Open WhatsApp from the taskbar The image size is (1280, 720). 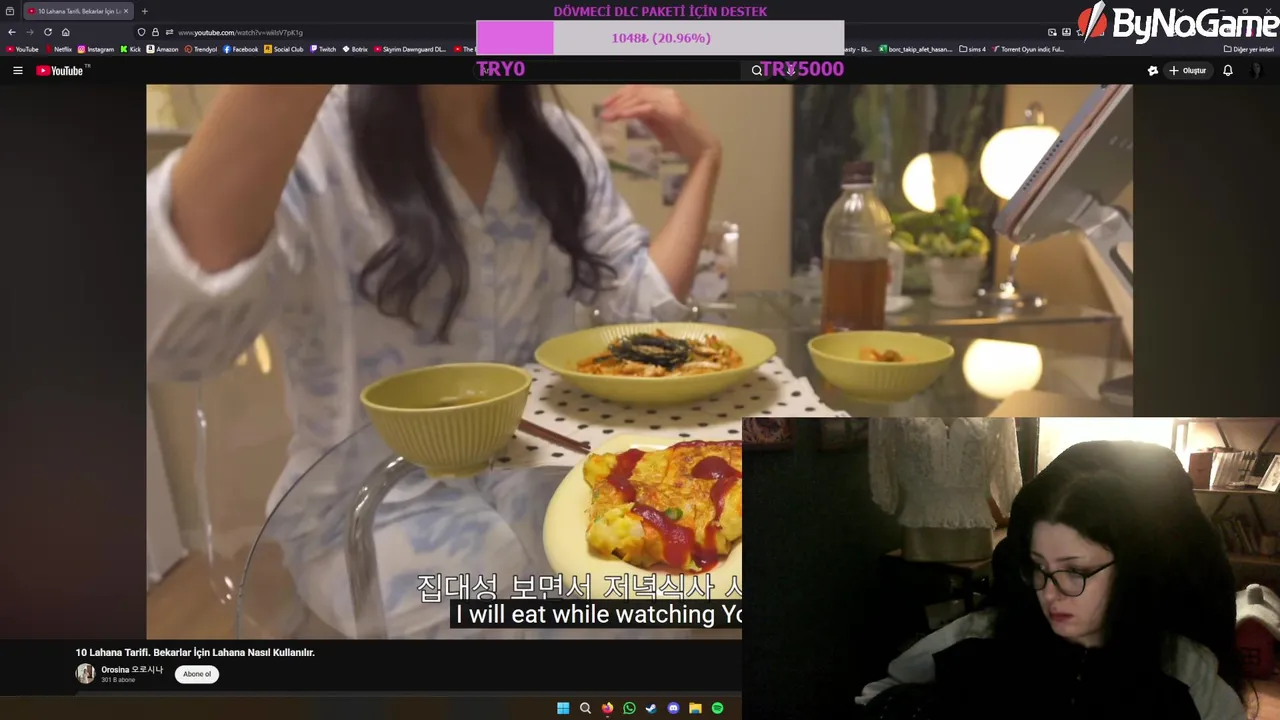[x=629, y=708]
